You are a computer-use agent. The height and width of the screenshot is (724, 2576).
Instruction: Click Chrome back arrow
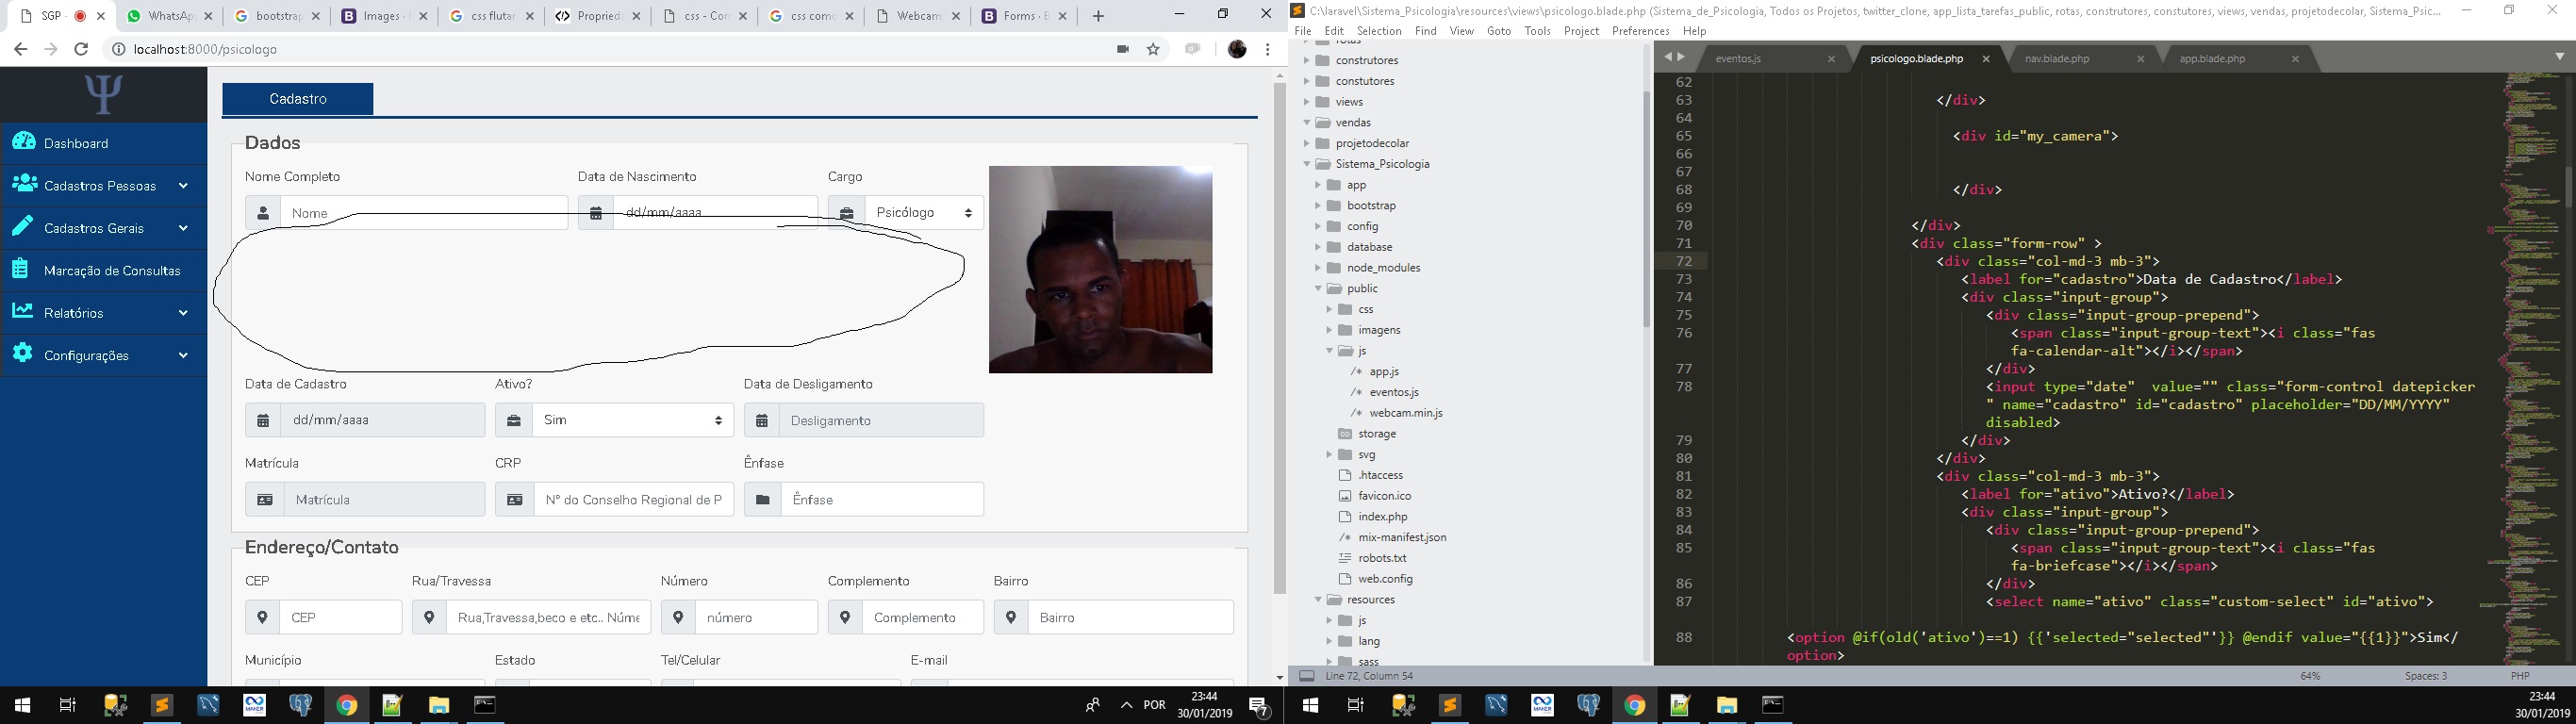[20, 49]
